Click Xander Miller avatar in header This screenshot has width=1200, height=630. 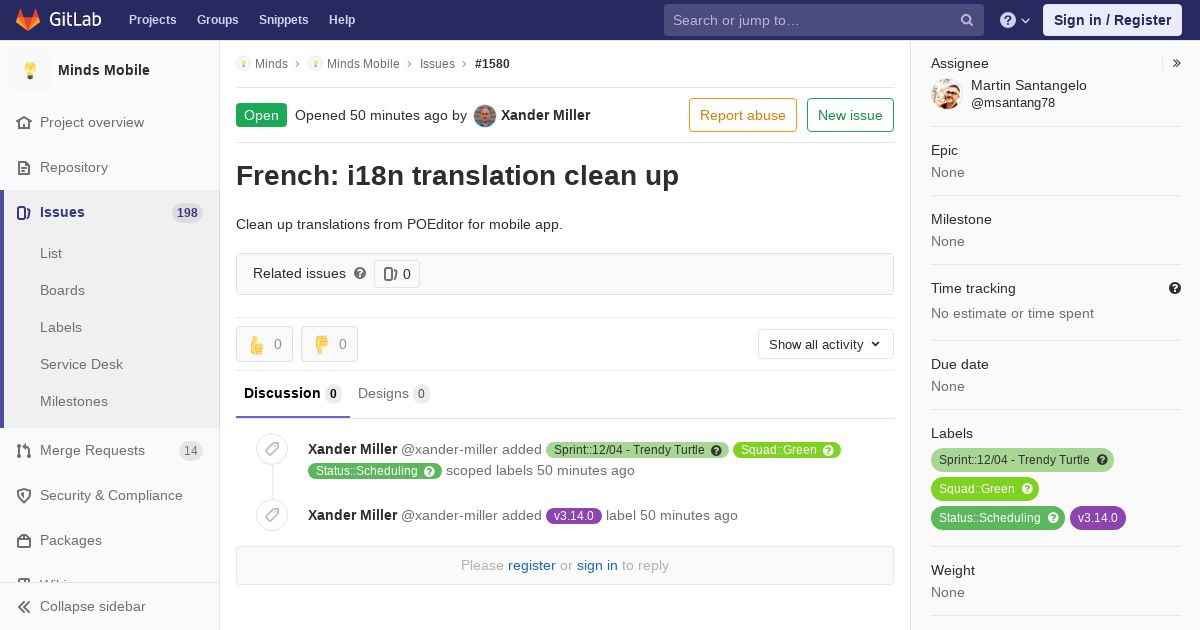pyautogui.click(x=485, y=115)
